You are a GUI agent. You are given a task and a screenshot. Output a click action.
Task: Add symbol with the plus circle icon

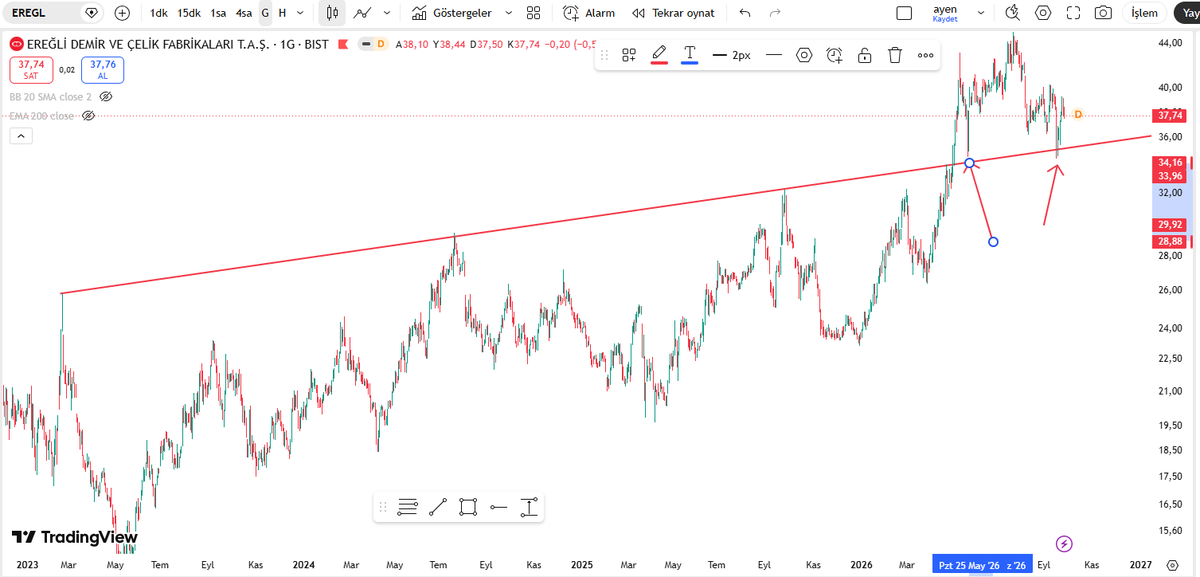coord(122,13)
